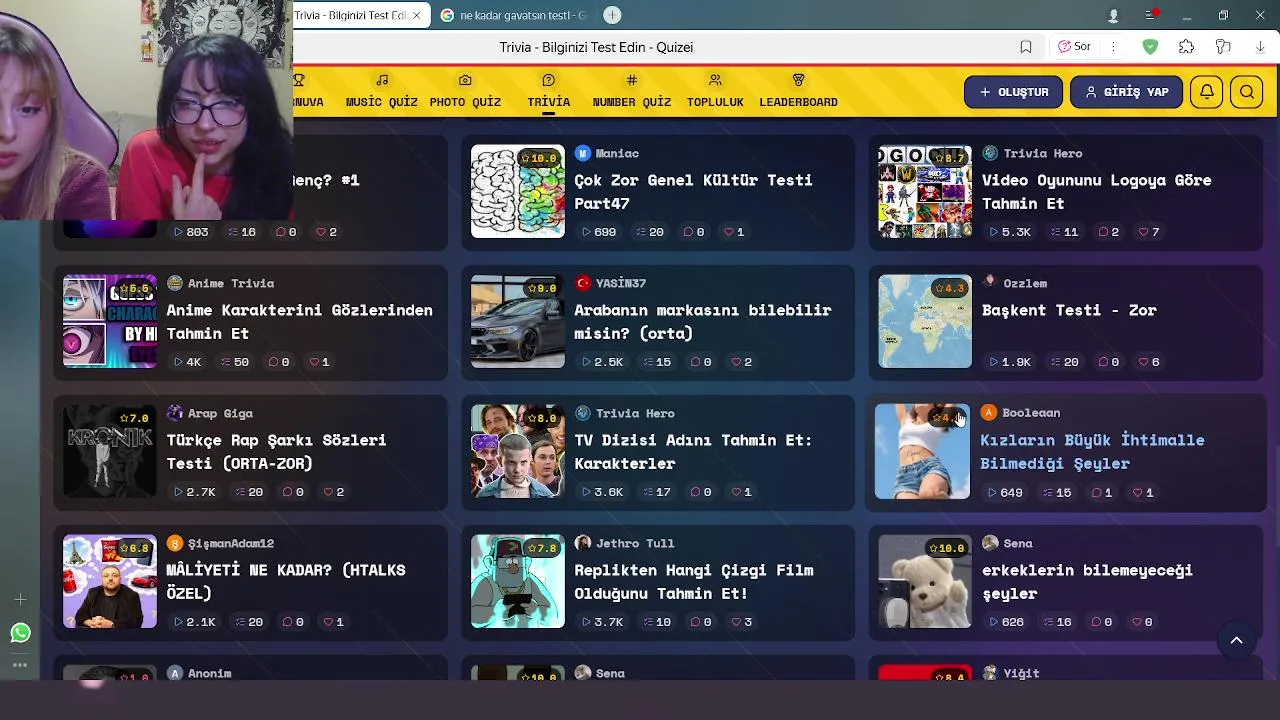Image resolution: width=1280 pixels, height=720 pixels.
Task: Click the cartoon character thumbnail of Replikten quiz
Action: (x=518, y=581)
